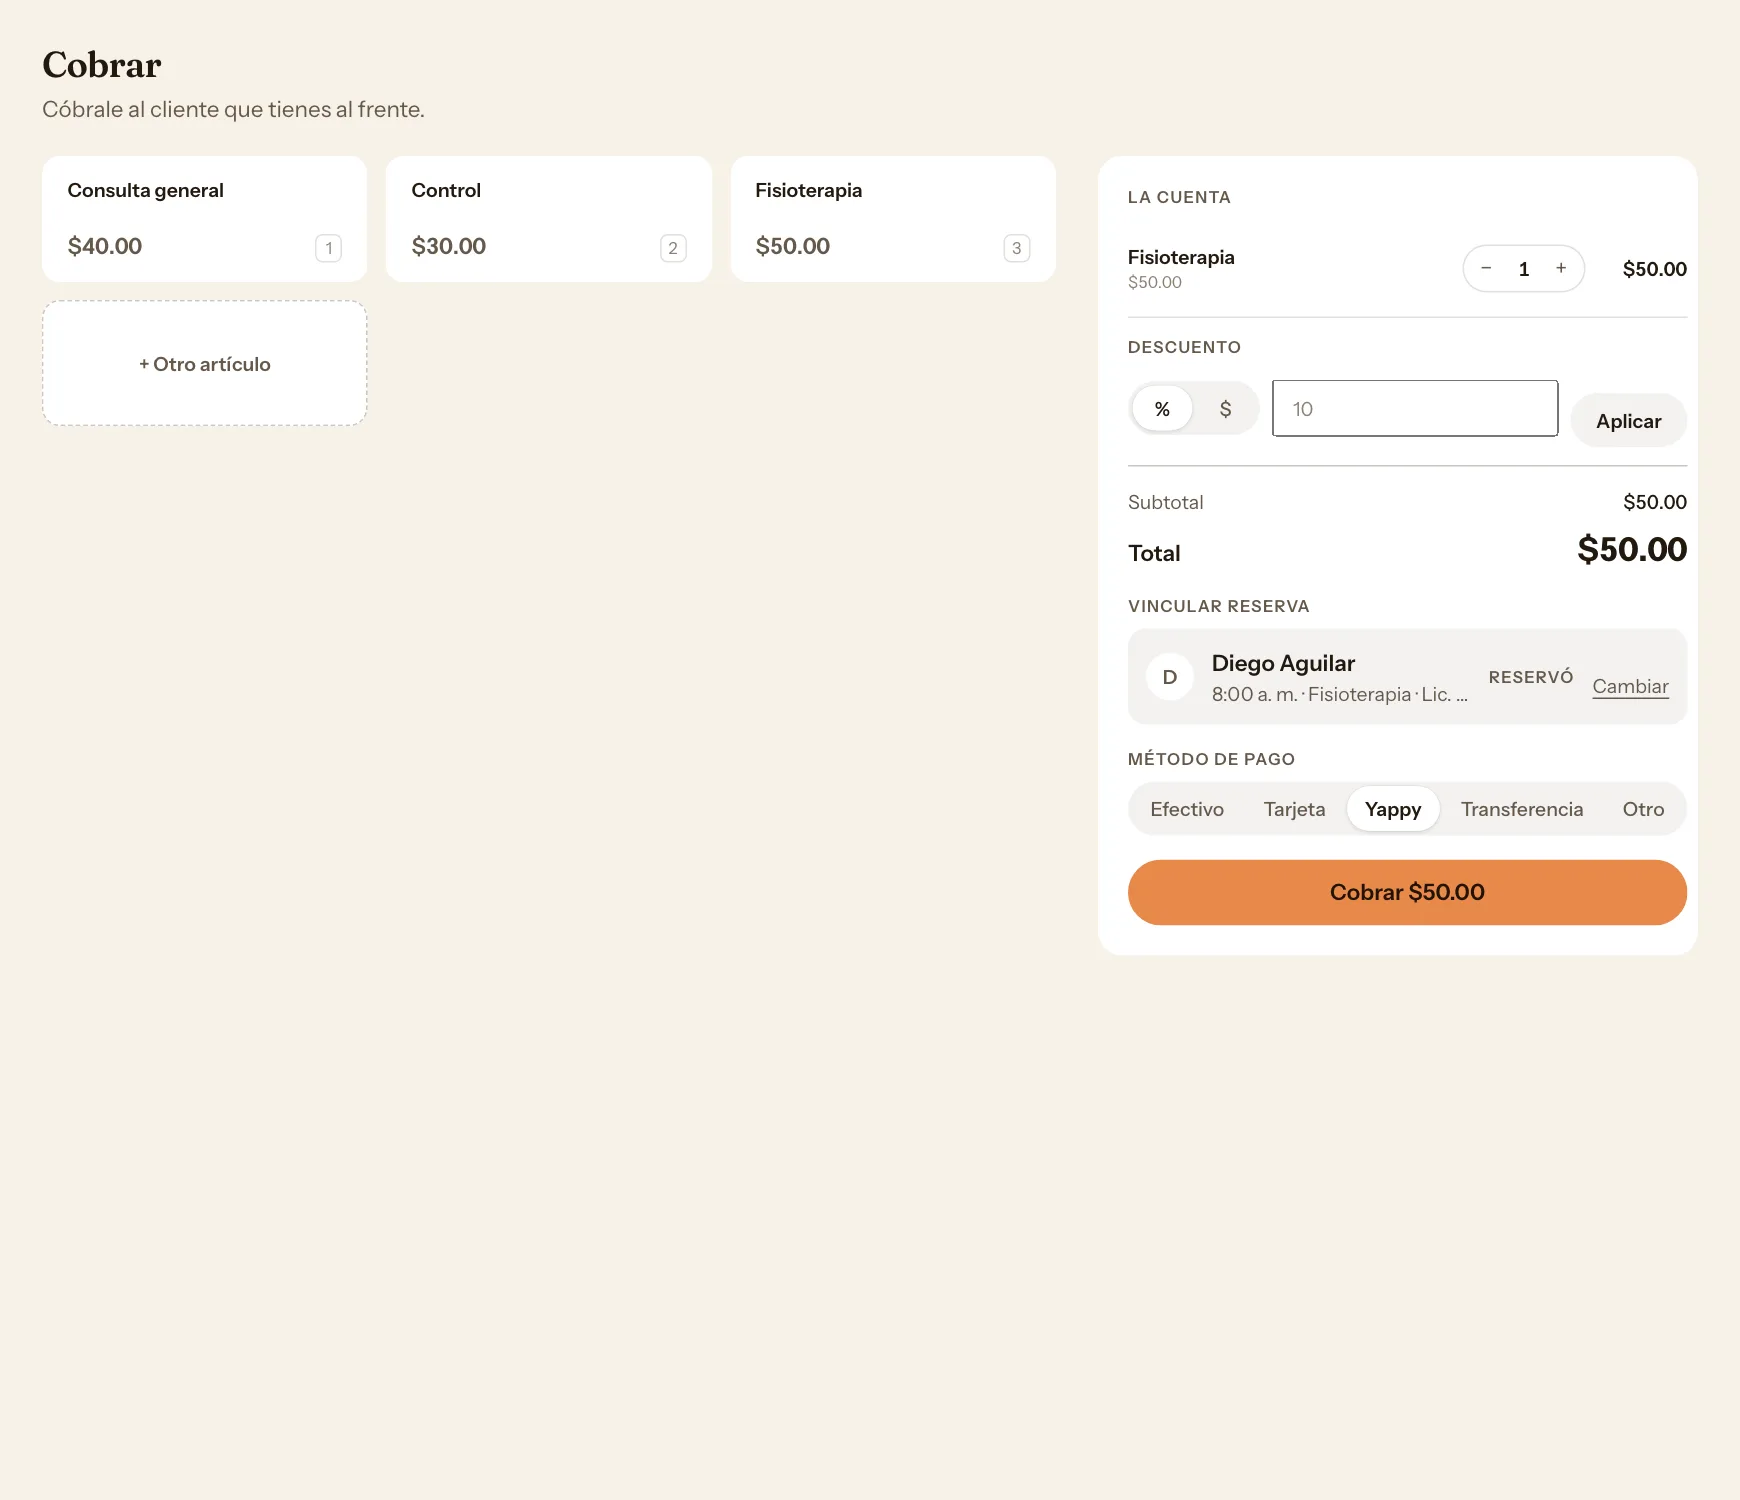This screenshot has width=1740, height=1500.
Task: Click the Total amount $50.00
Action: tap(1632, 549)
